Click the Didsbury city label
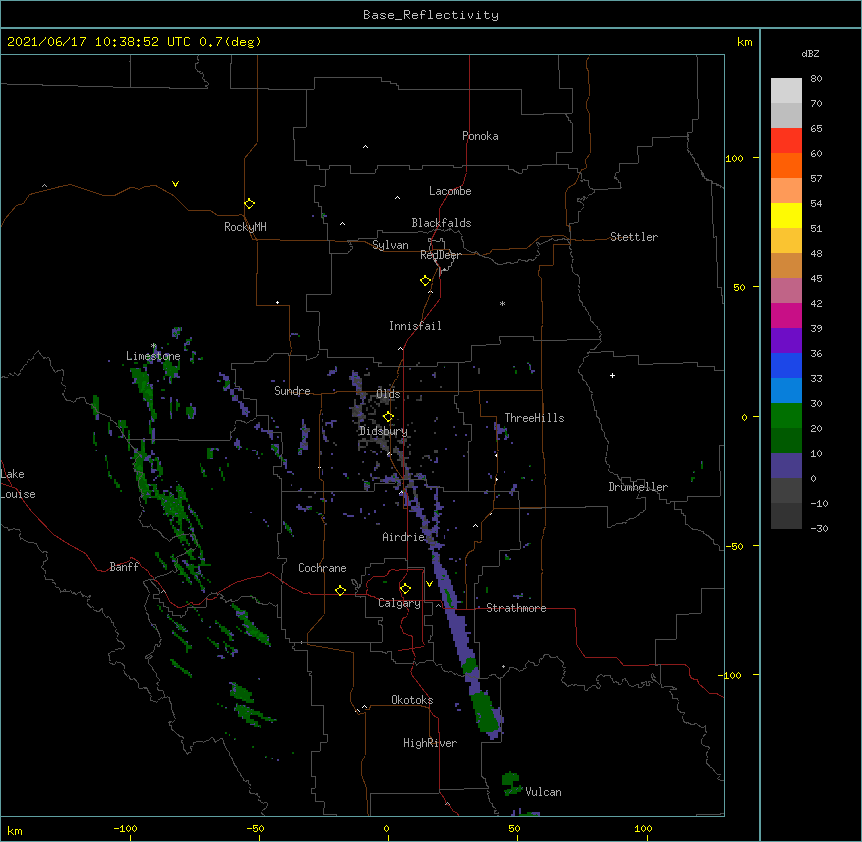 click(383, 431)
